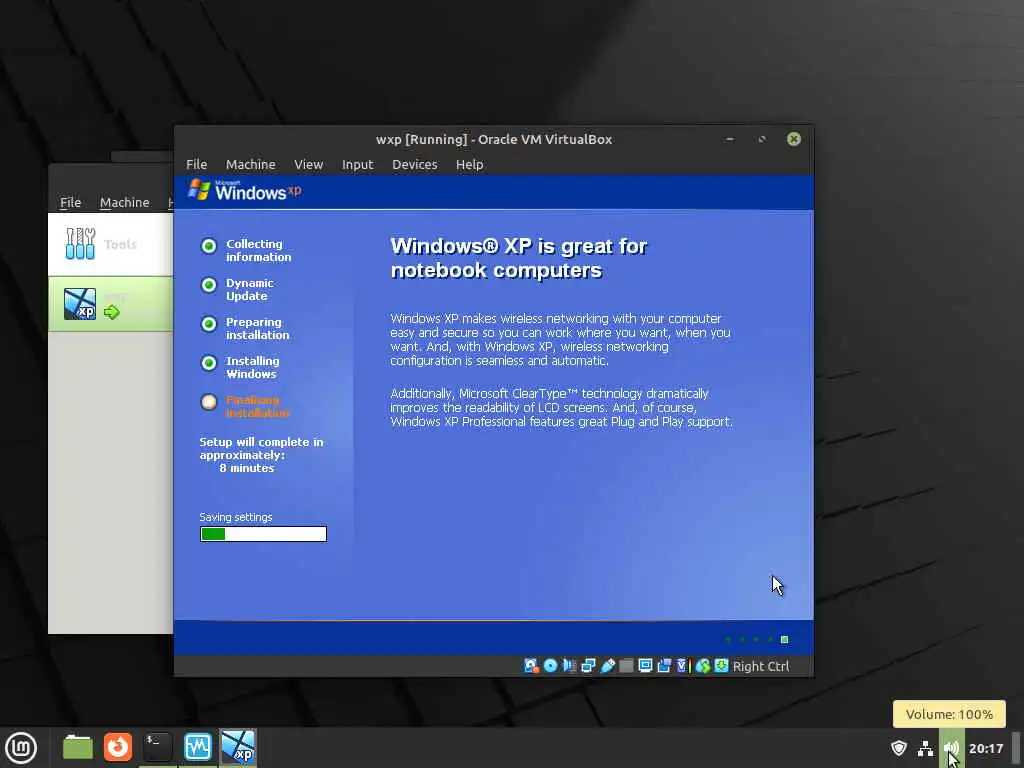Click the keyboard capture indicator beside Right Ctrl
Viewport: 1024px width, 768px height.
point(721,665)
